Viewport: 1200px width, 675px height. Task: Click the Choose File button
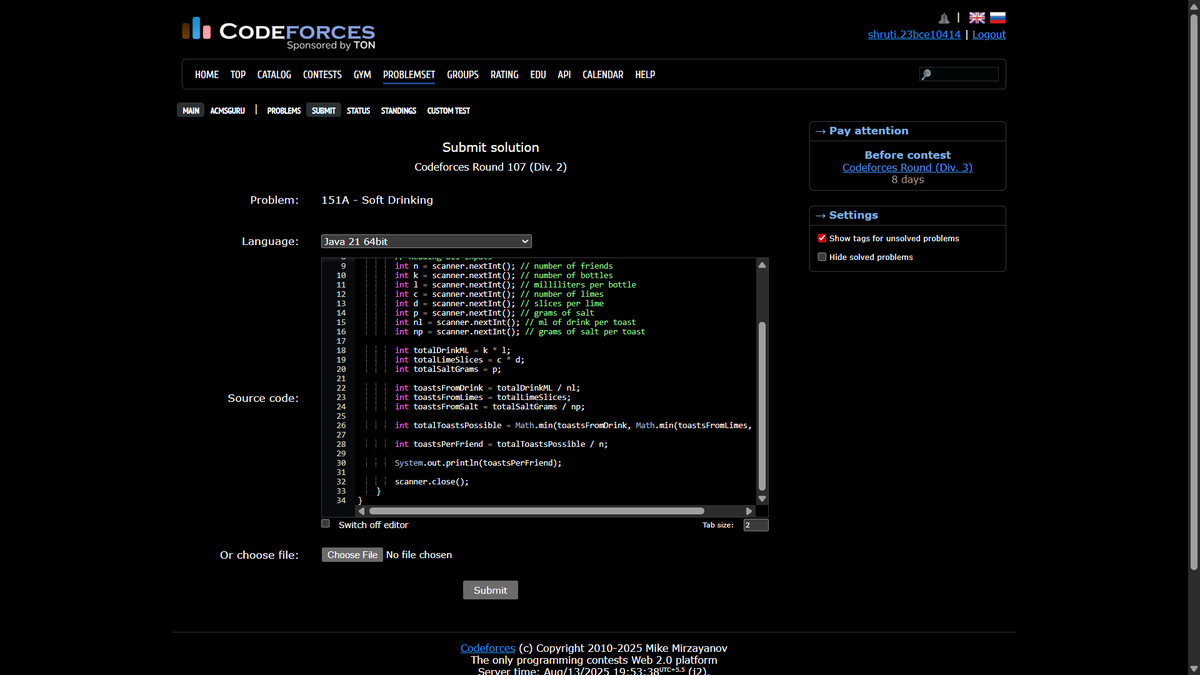click(x=352, y=554)
